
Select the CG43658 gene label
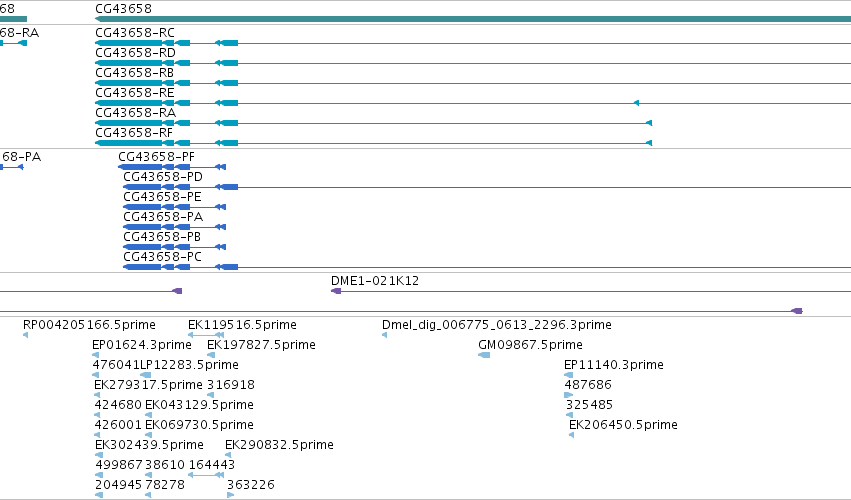[x=123, y=9]
